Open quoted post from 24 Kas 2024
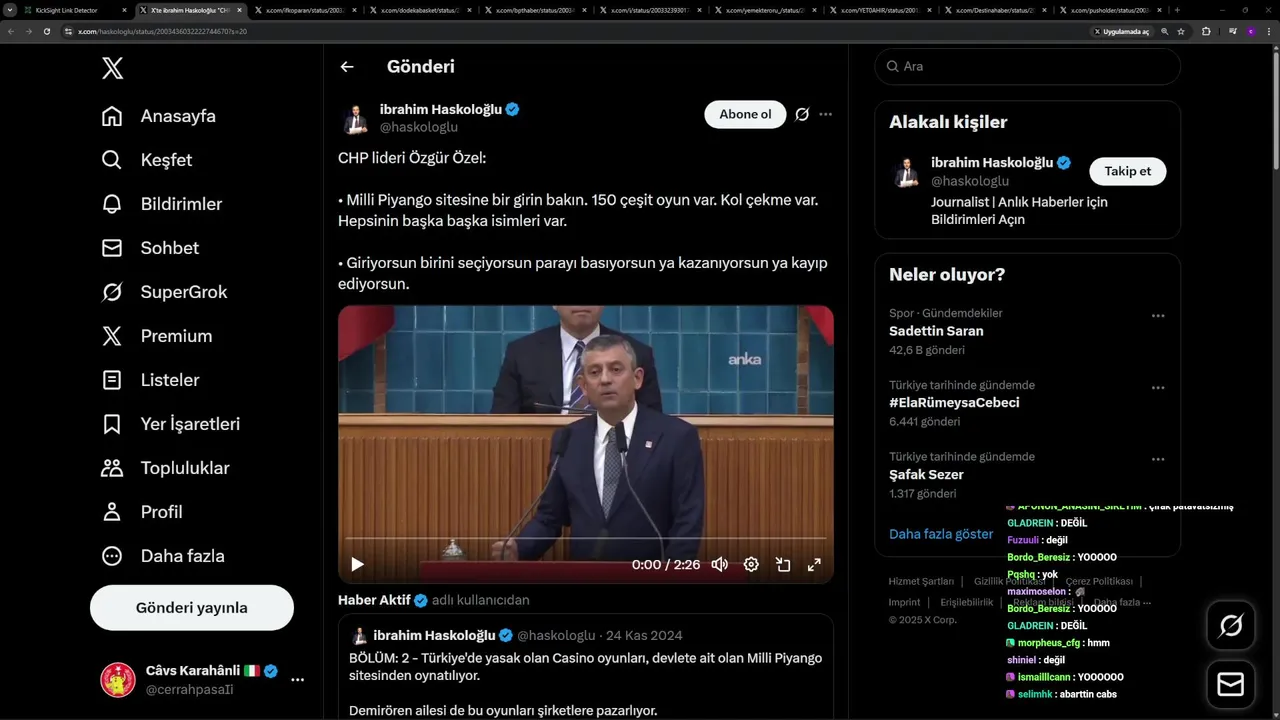1280x720 pixels. coord(586,667)
